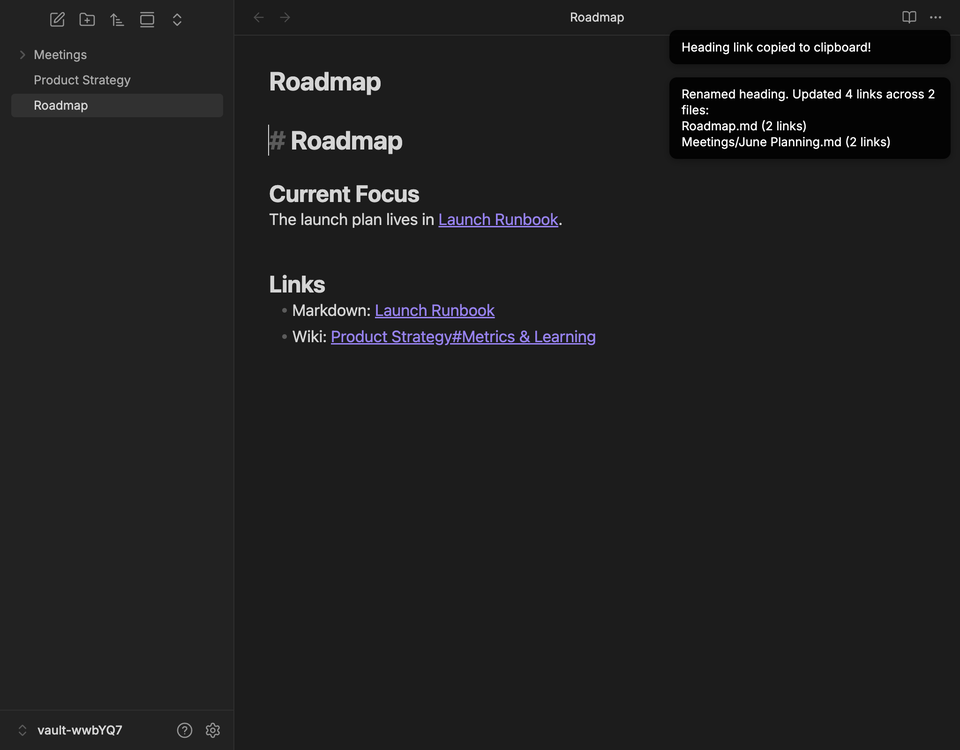960x750 pixels.
Task: Dismiss 'Heading link copied to clipboard' notice
Action: tap(809, 47)
